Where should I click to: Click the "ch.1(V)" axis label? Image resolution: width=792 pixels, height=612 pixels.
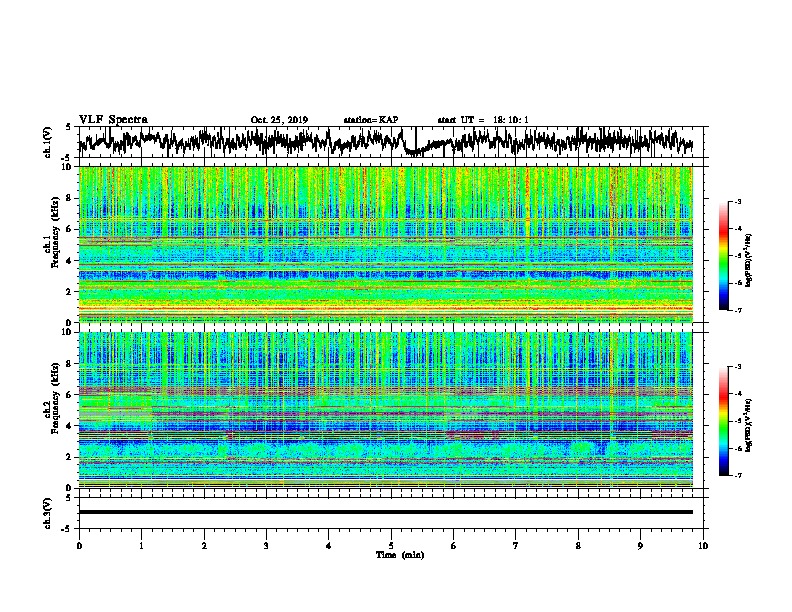(48, 142)
